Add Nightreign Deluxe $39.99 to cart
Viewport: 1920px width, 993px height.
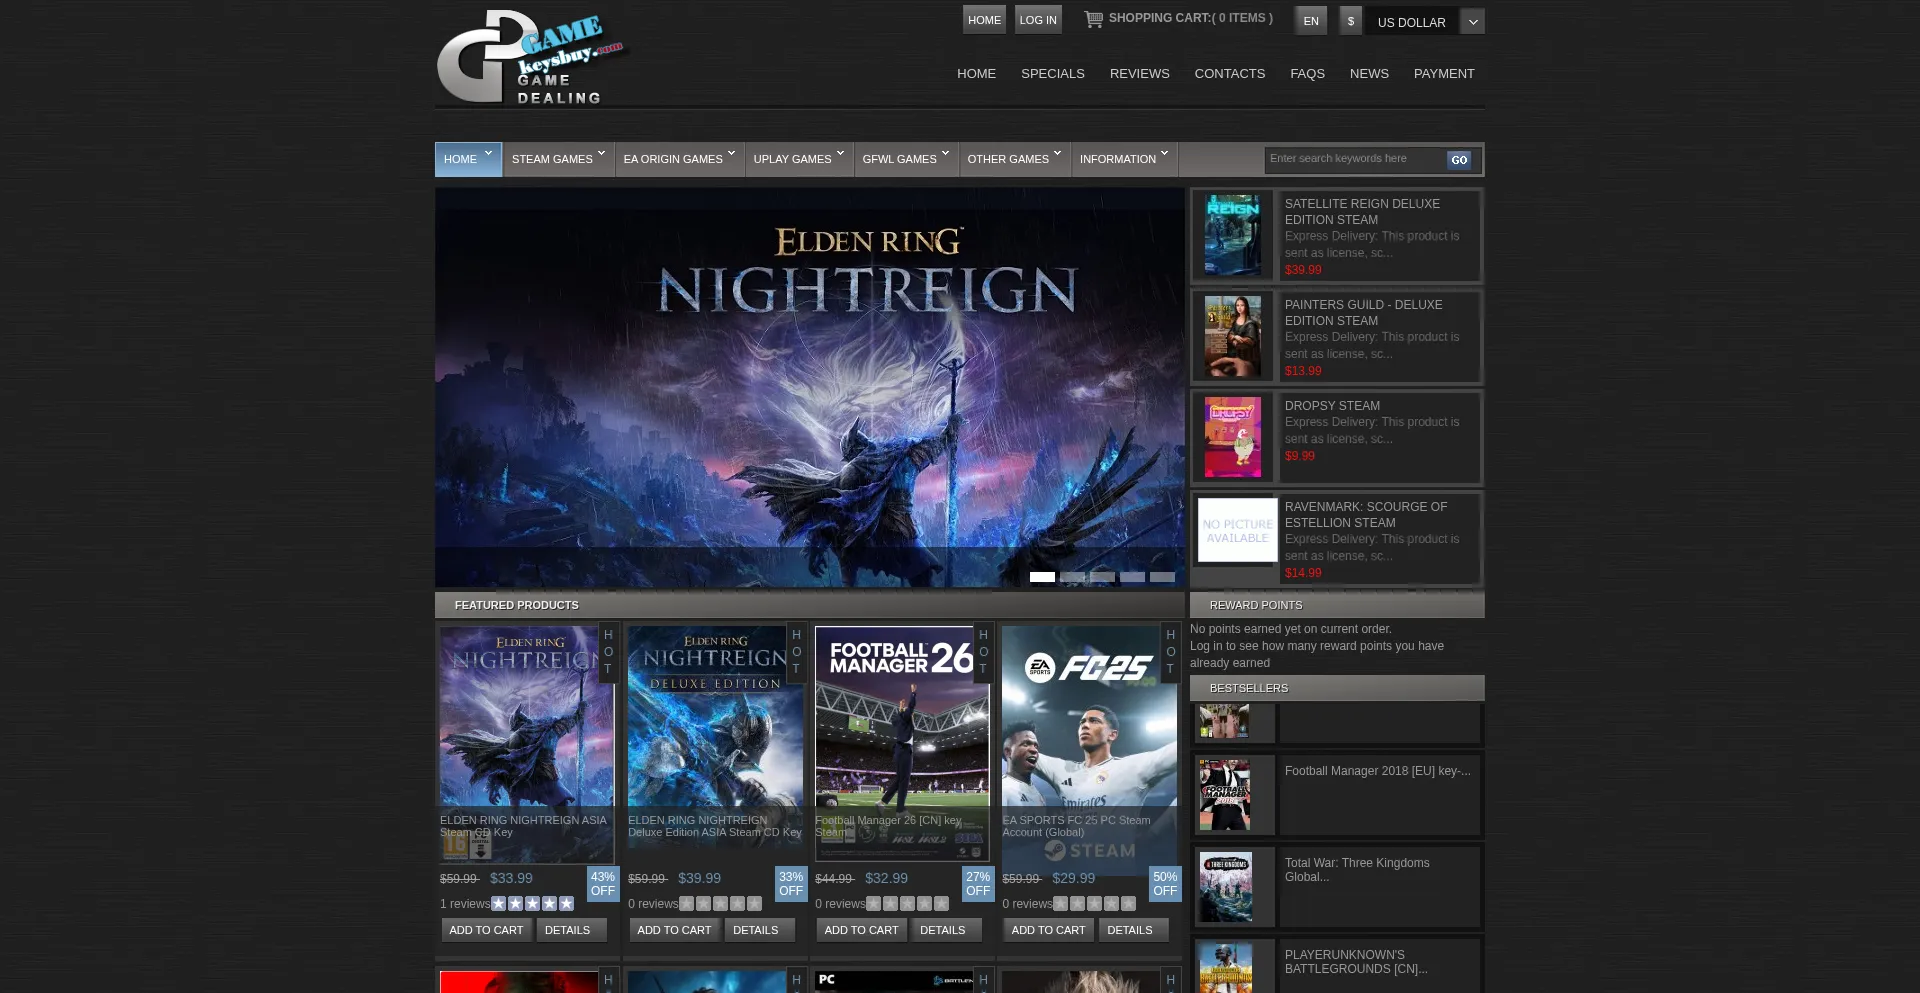point(674,930)
